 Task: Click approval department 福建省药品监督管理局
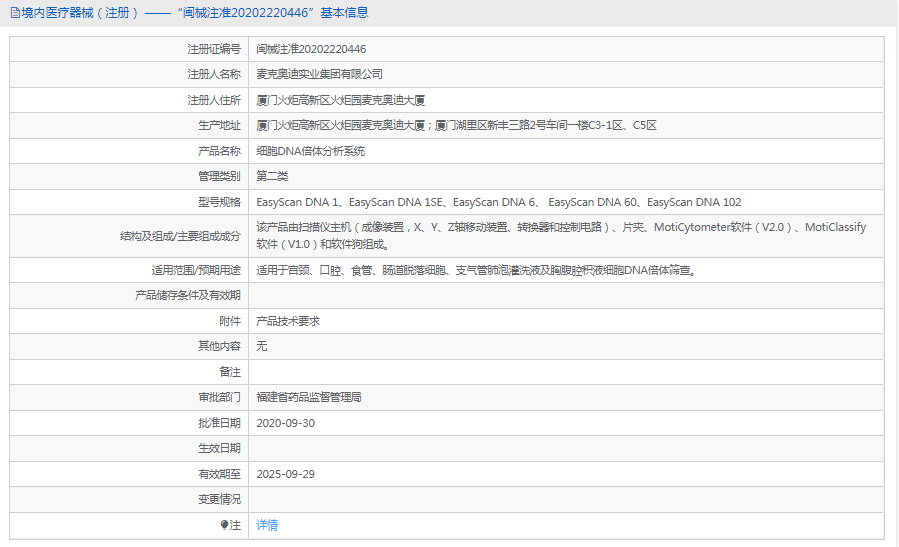click(x=309, y=397)
